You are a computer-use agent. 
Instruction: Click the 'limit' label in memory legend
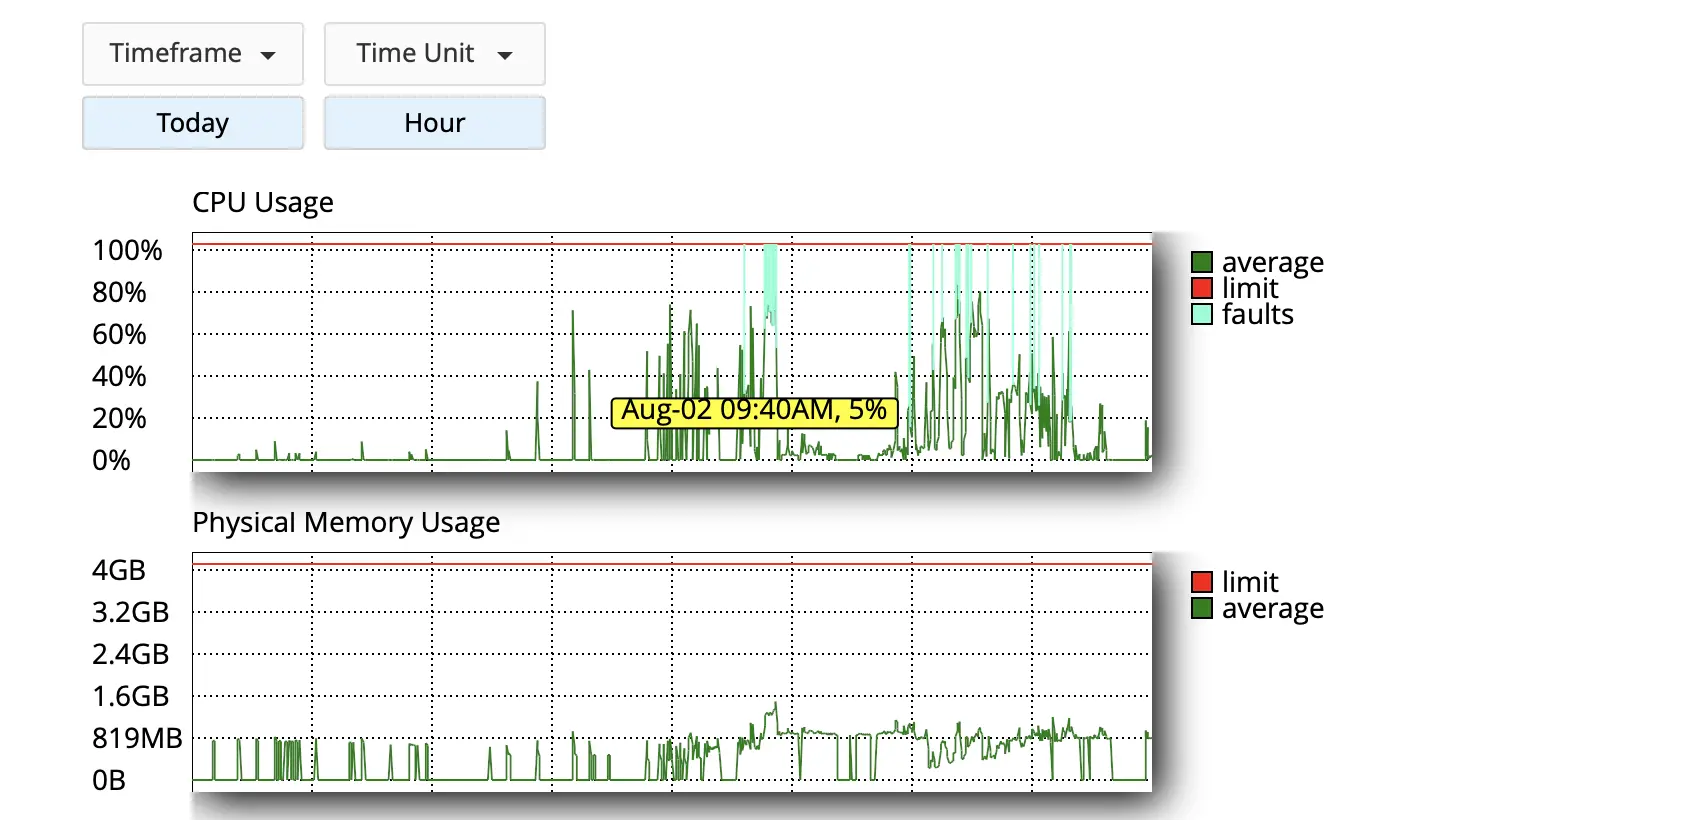click(1250, 582)
